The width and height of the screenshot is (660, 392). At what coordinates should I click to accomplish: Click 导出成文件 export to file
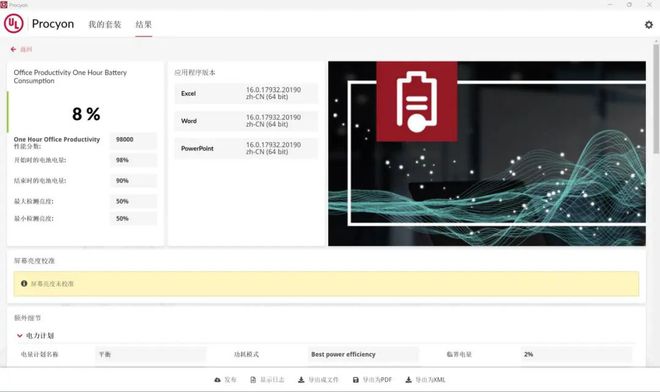pos(318,380)
